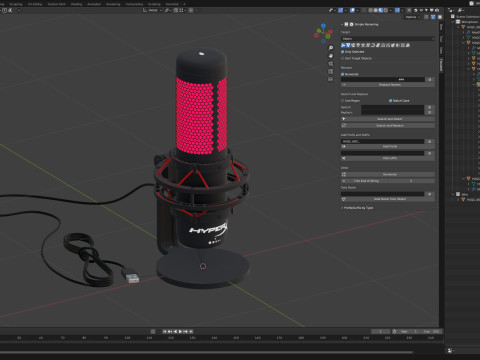Toggle the Only Selected checkbox
The width and height of the screenshot is (480, 360).
[342, 52]
